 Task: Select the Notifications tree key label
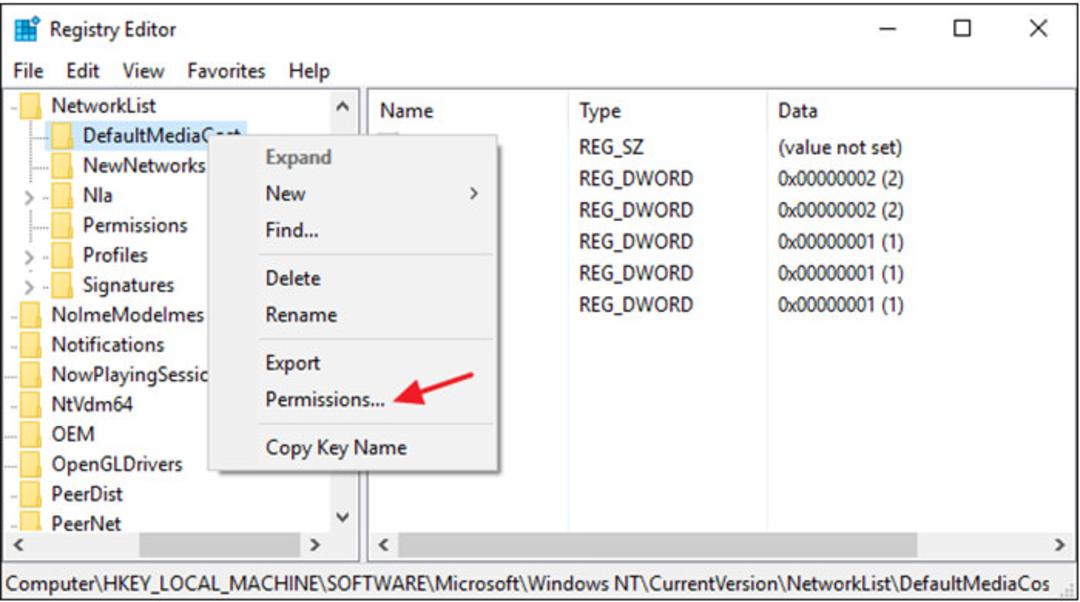pos(107,344)
